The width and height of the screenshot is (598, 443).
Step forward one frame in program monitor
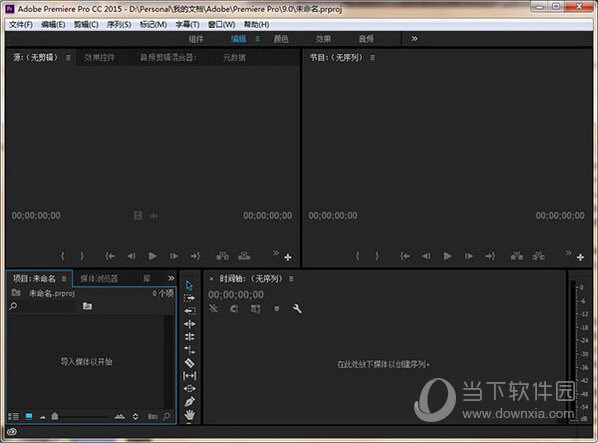click(x=469, y=256)
